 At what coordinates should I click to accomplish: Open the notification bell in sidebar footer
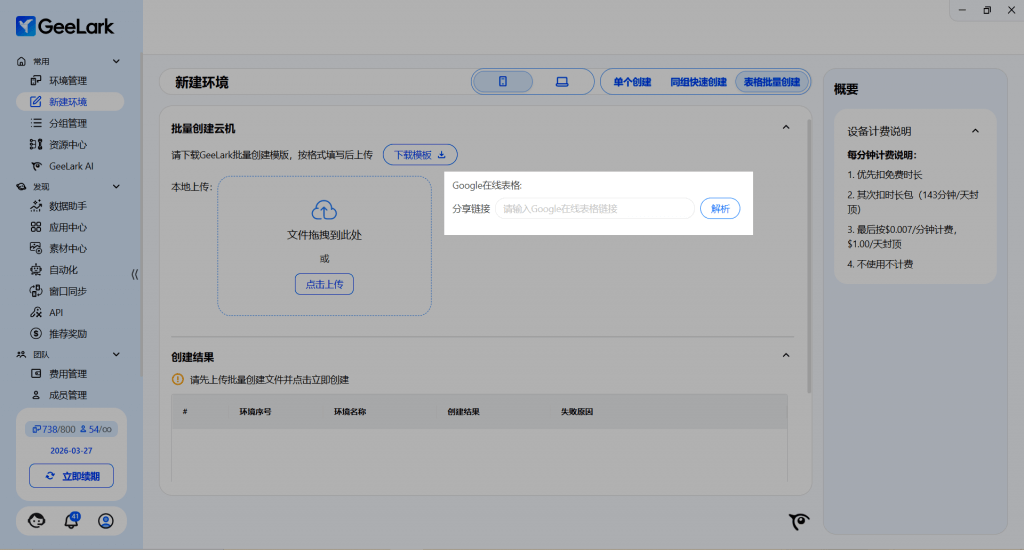[x=71, y=520]
